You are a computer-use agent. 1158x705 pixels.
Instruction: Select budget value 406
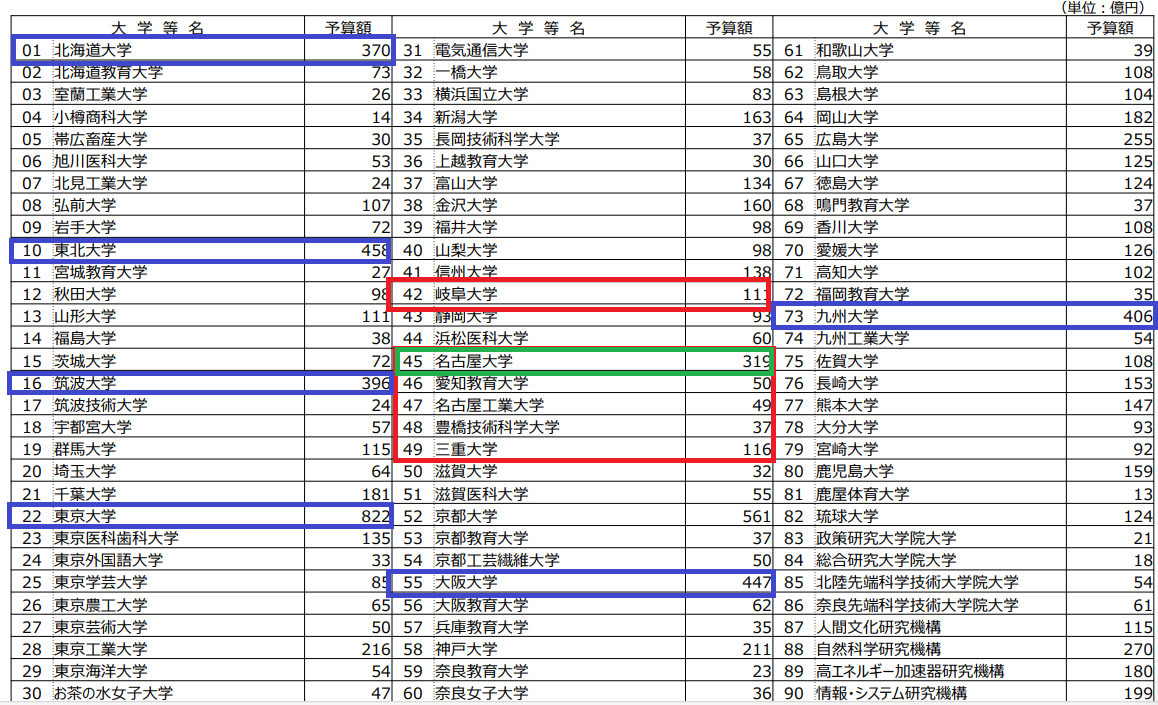1137,317
